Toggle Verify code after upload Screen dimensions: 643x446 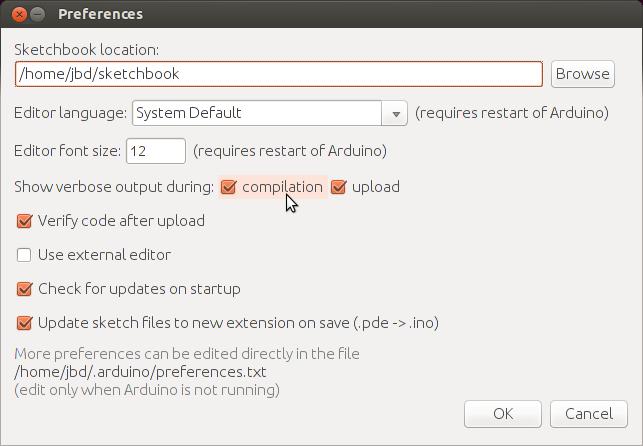click(25, 221)
